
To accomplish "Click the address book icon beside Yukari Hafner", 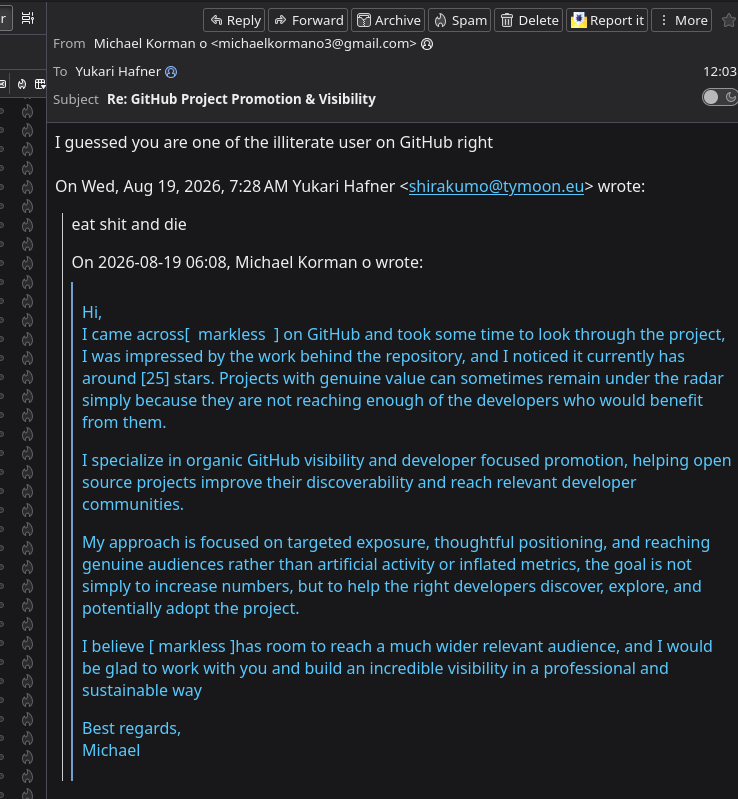I will click(x=171, y=72).
